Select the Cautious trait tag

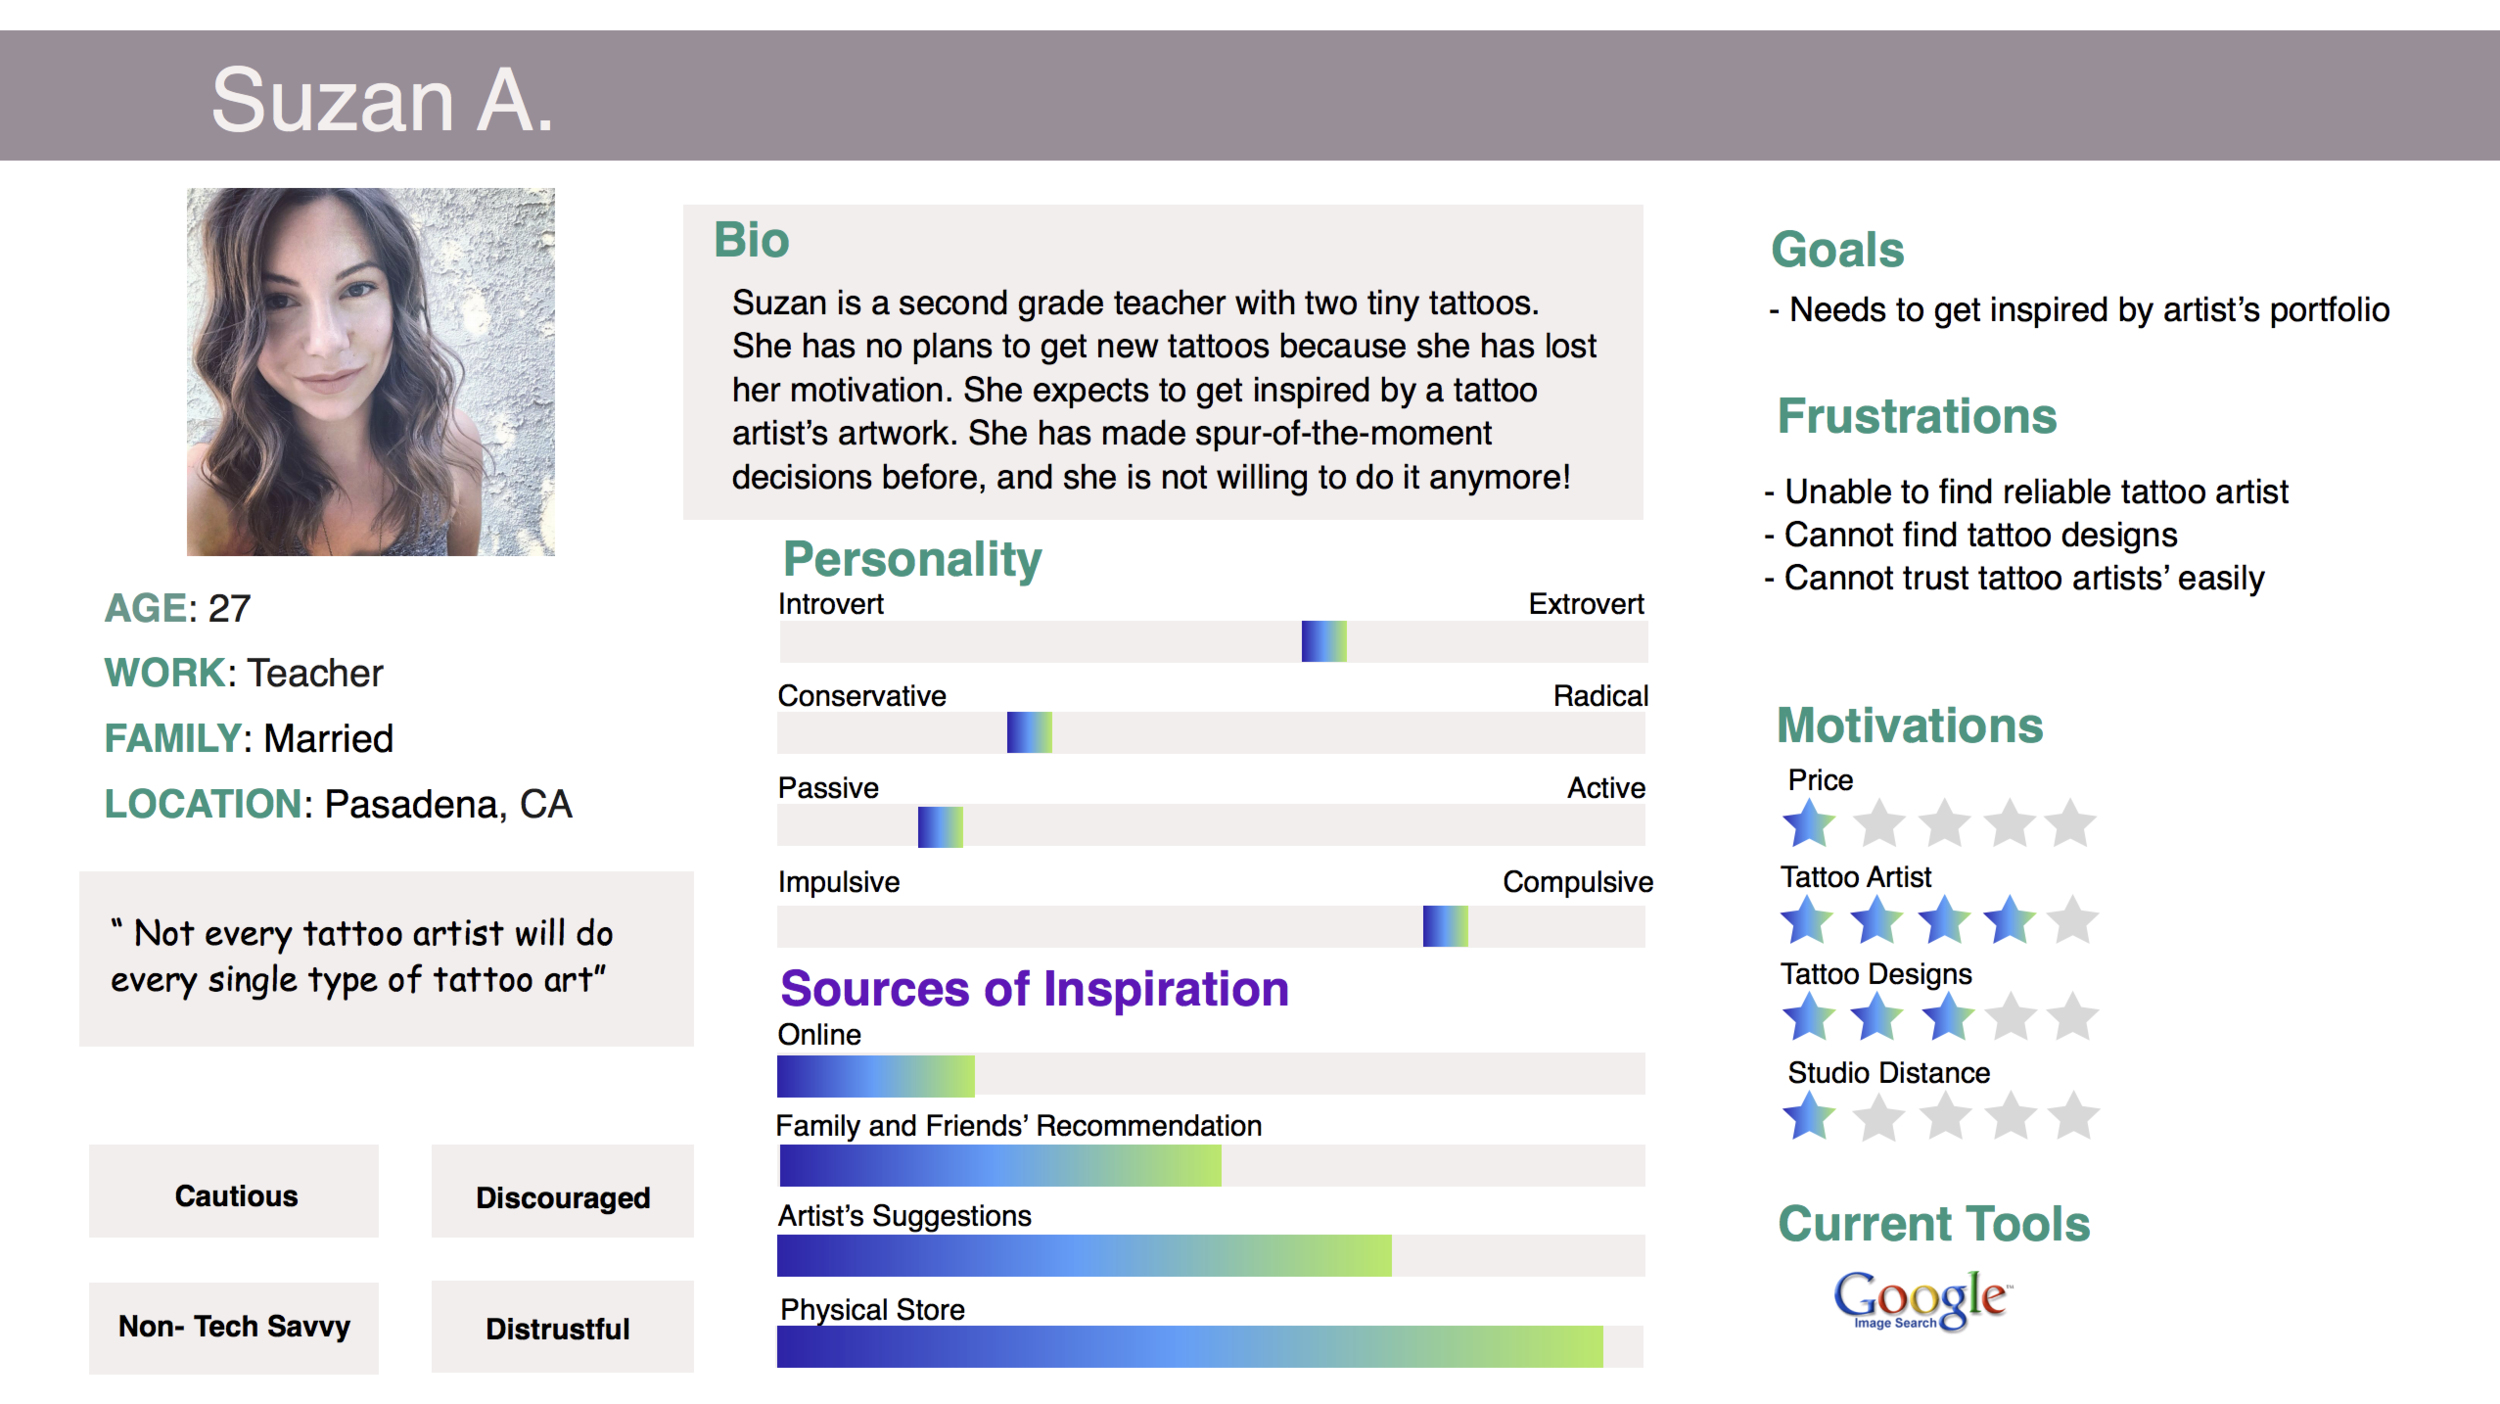click(x=234, y=1192)
